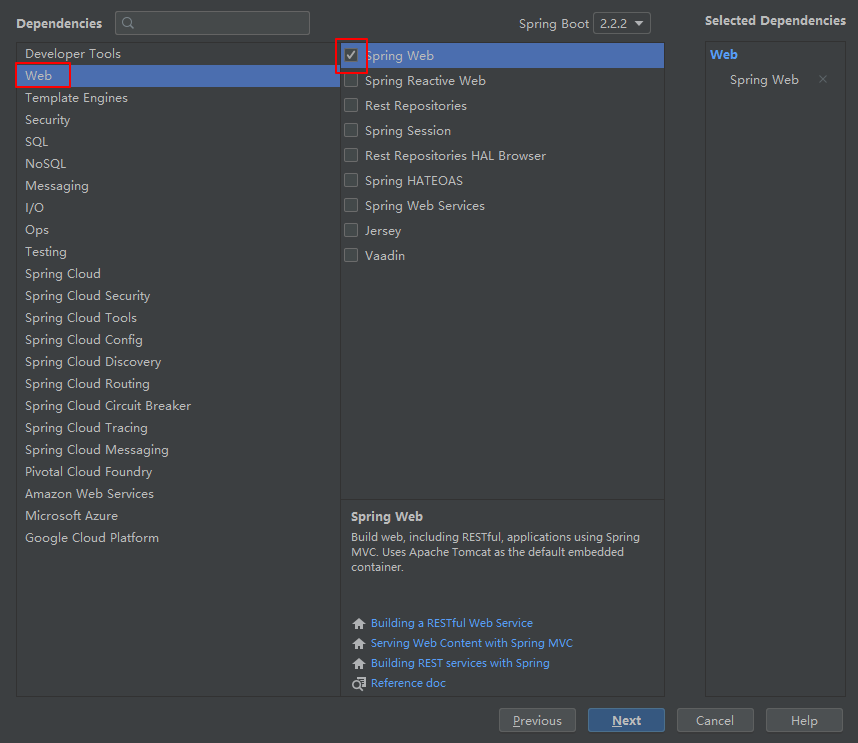This screenshot has width=858, height=743.
Task: Enable the Jersey dependency checkbox
Action: point(351,230)
